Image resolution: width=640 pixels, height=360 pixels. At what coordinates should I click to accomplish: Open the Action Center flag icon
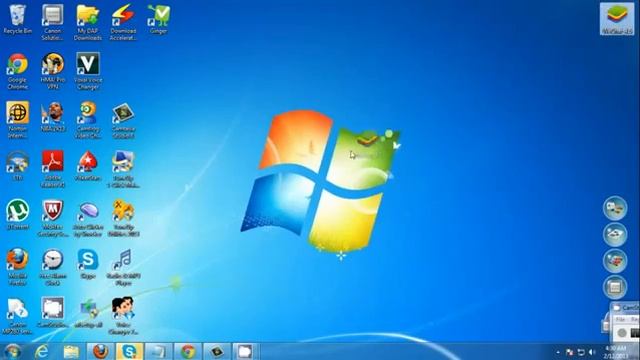[x=569, y=352]
